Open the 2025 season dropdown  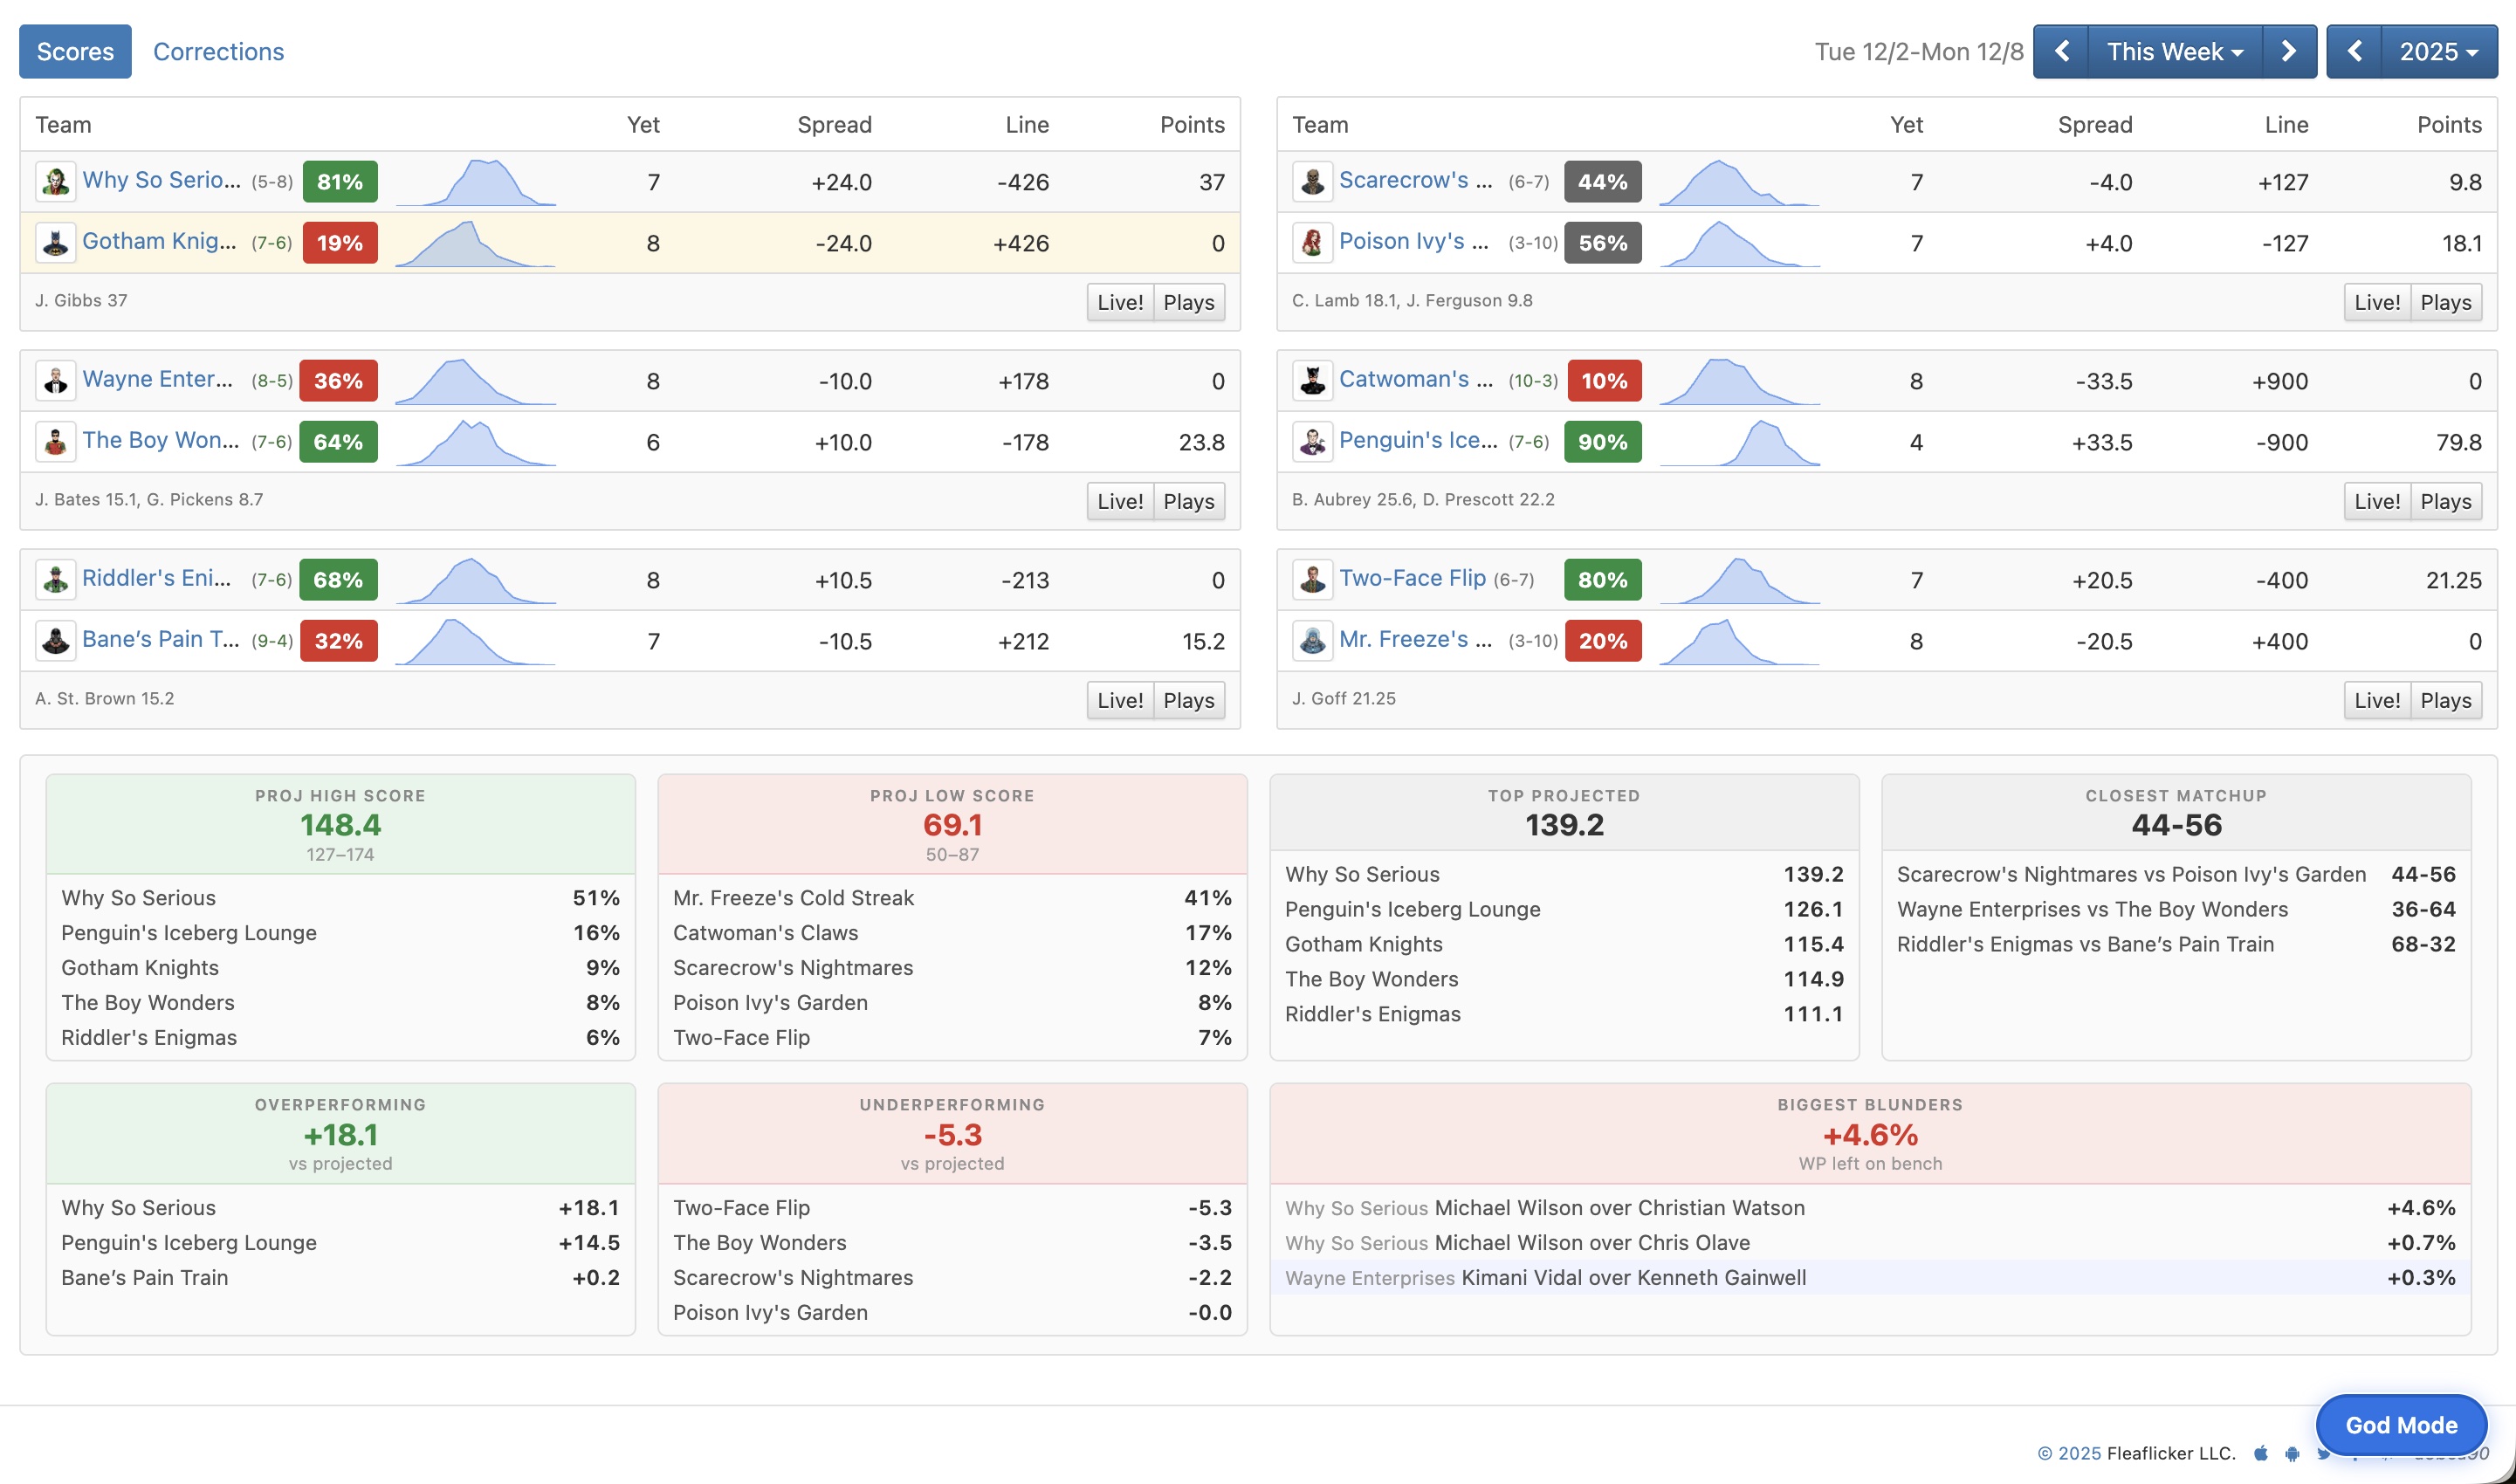tap(2438, 52)
